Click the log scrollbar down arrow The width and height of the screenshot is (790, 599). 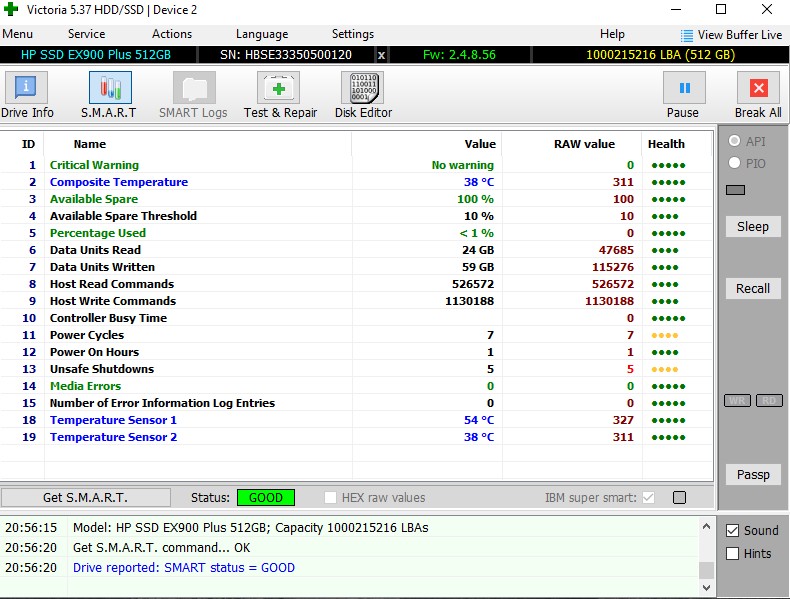(706, 587)
